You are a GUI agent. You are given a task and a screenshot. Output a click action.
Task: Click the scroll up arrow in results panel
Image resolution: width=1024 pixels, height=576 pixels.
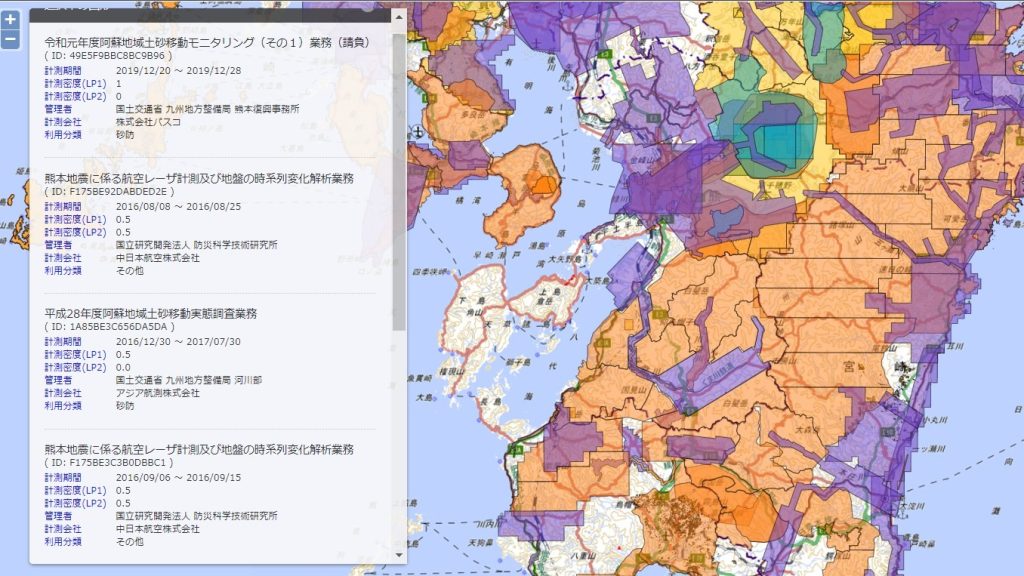399,16
